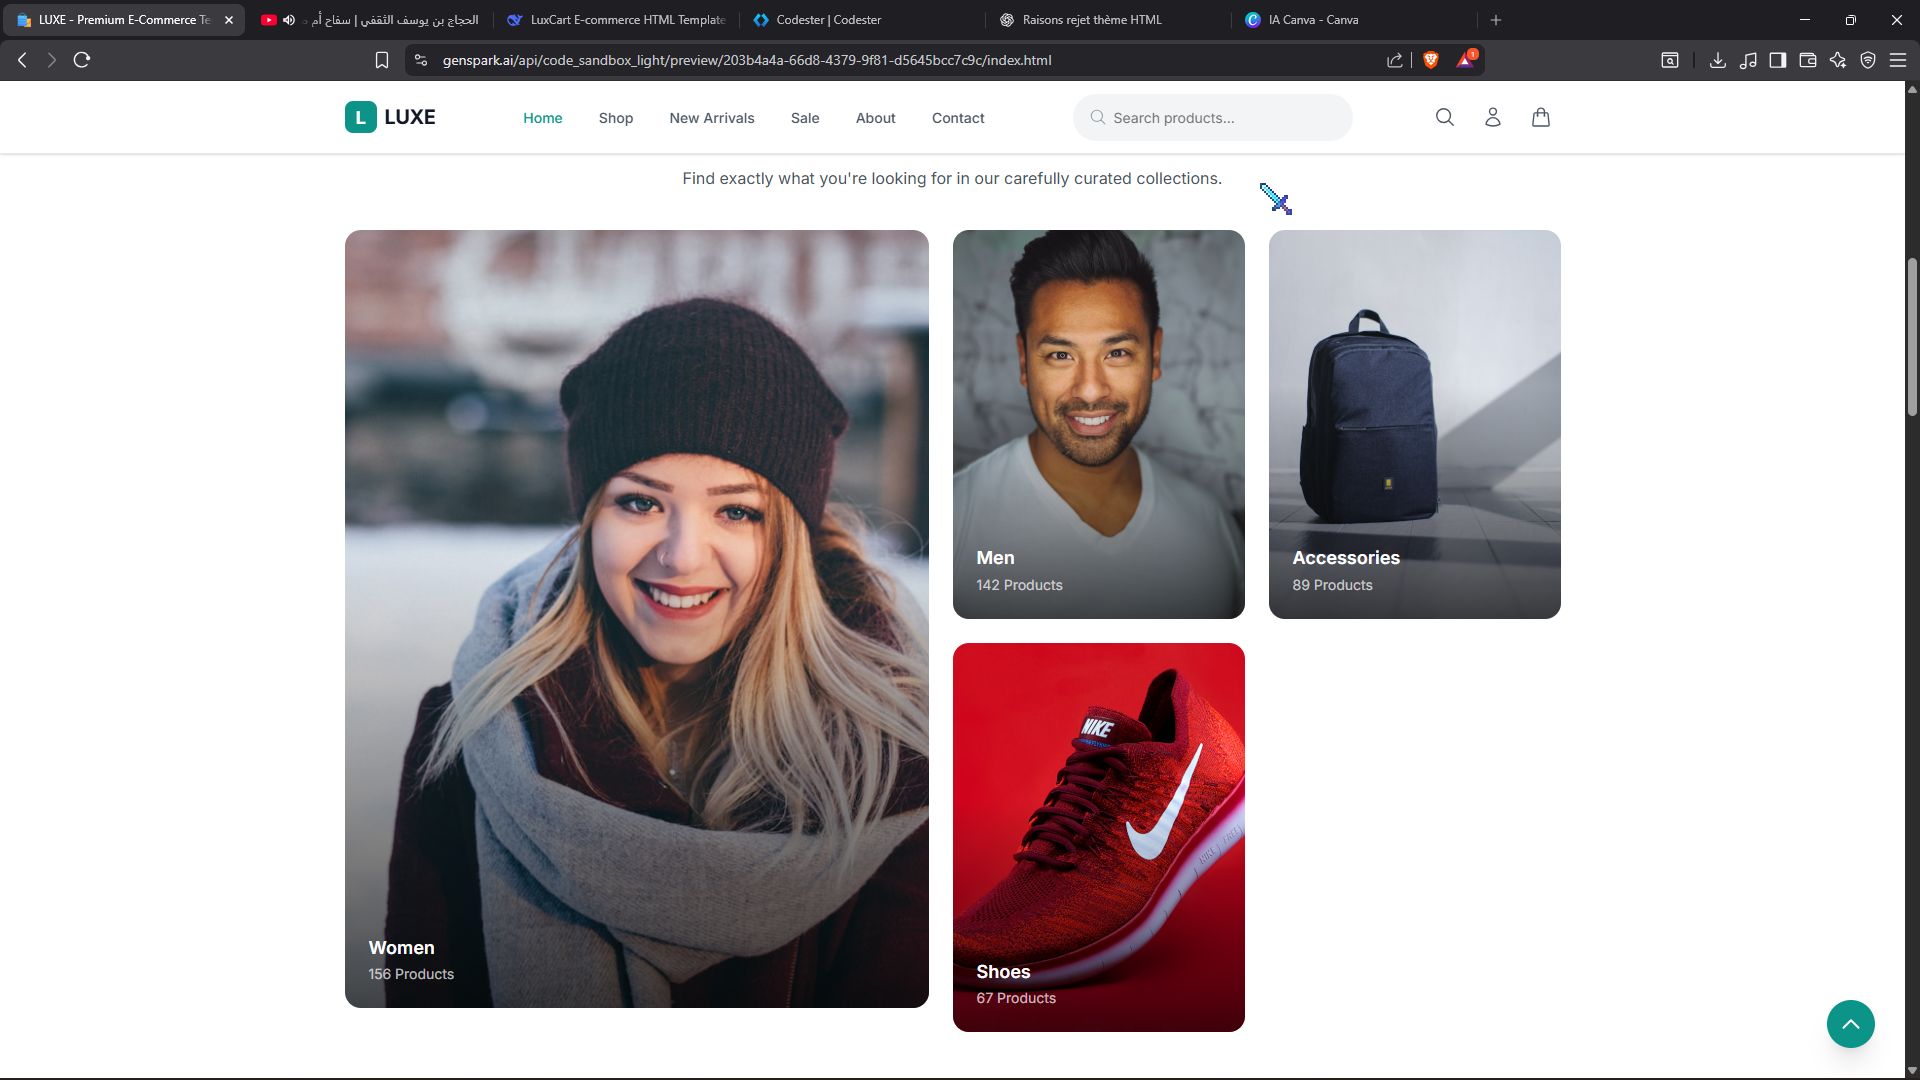1920x1080 pixels.
Task: Open the Shoes category card
Action: click(x=1098, y=837)
